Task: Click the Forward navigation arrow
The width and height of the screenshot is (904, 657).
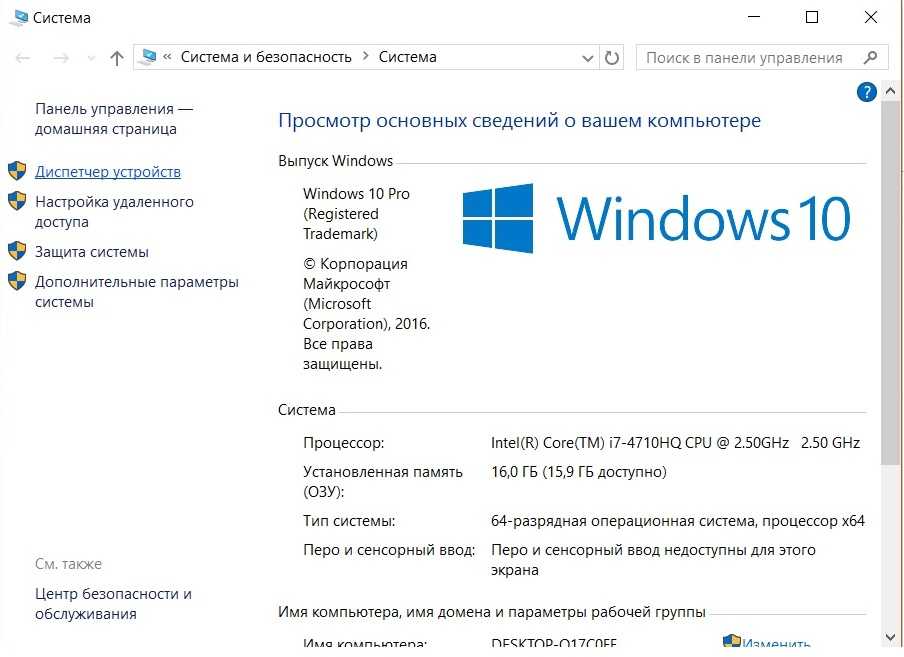Action: [60, 58]
